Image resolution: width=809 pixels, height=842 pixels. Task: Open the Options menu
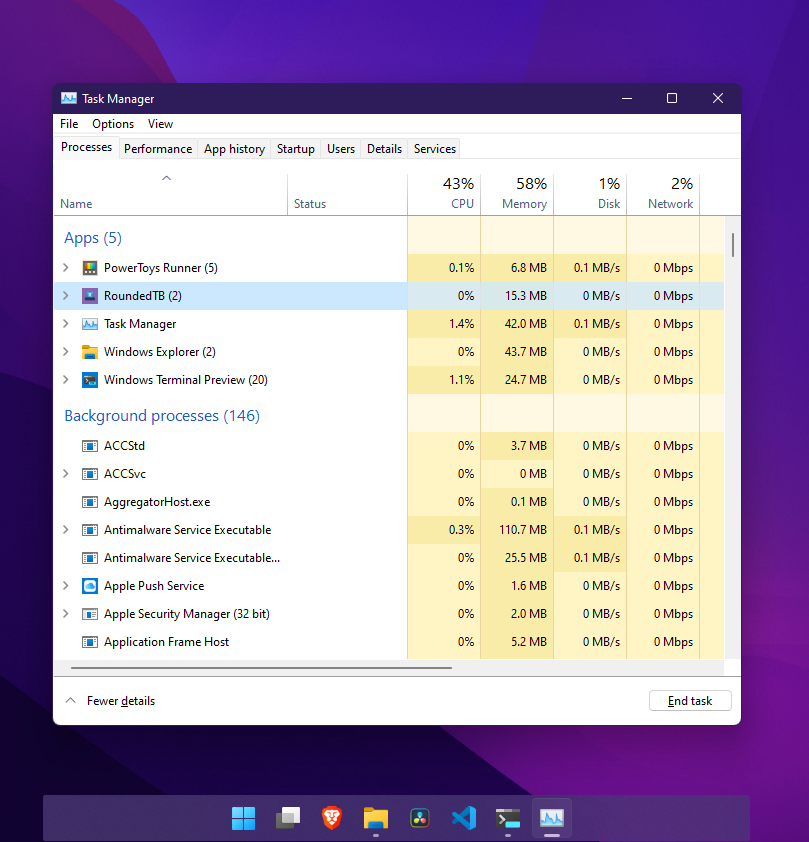113,124
